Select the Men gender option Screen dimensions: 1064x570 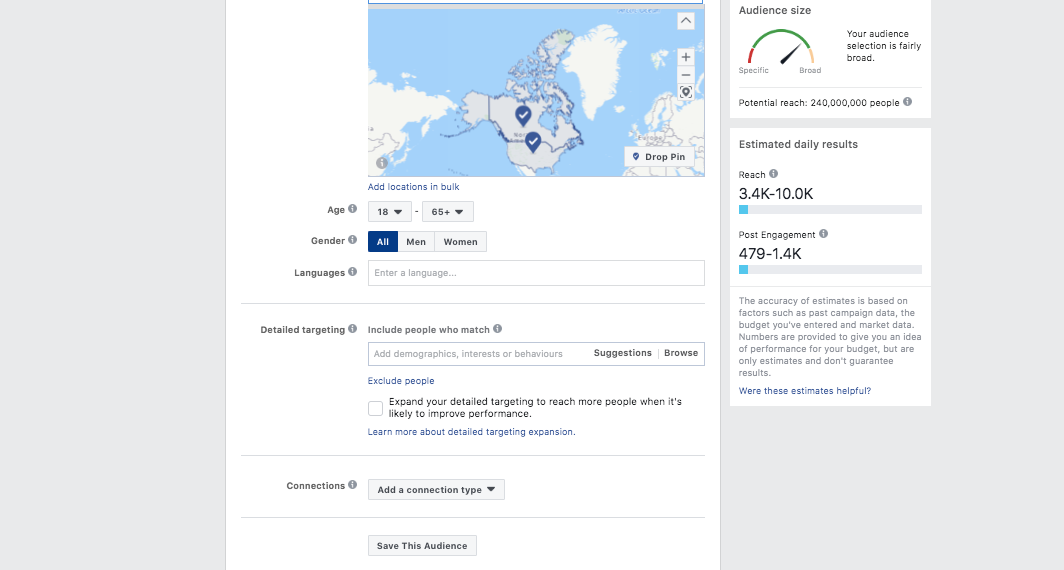[416, 242]
